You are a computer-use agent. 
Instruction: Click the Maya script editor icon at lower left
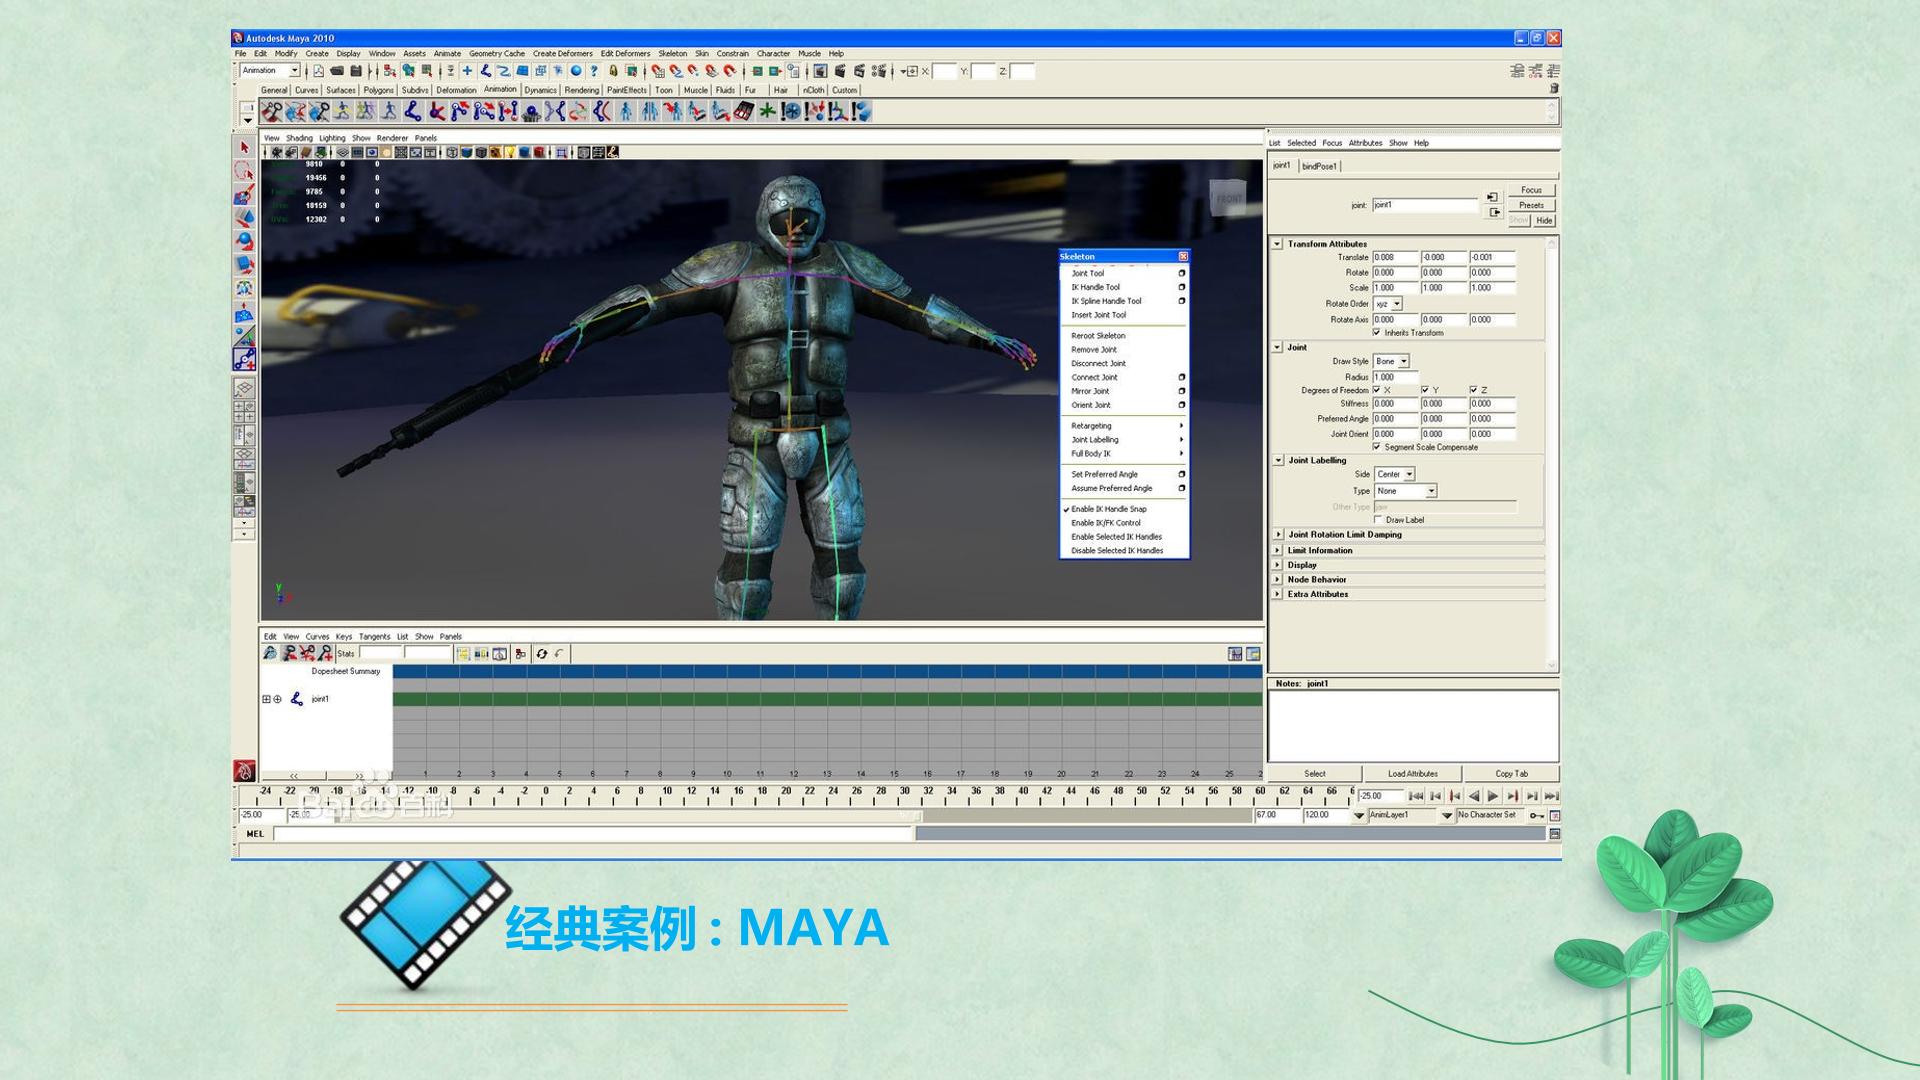(x=244, y=771)
